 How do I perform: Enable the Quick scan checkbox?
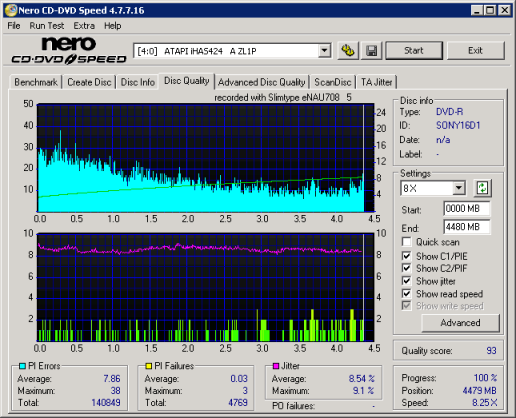pos(406,242)
